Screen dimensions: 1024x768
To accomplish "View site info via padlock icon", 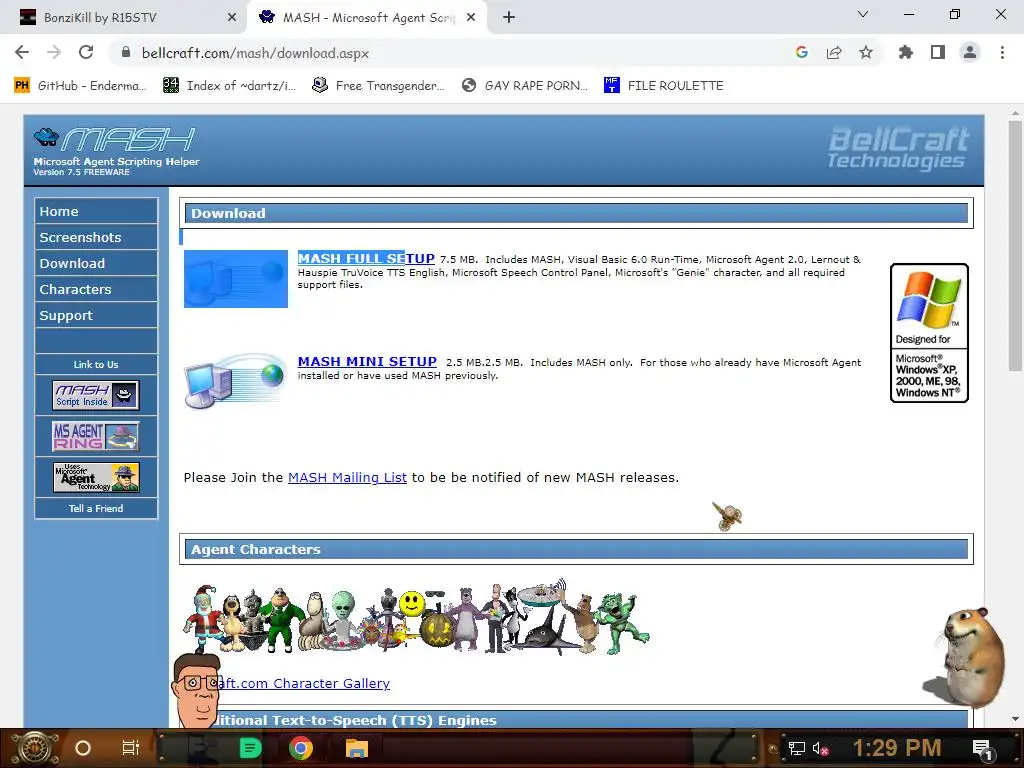I will coord(127,52).
